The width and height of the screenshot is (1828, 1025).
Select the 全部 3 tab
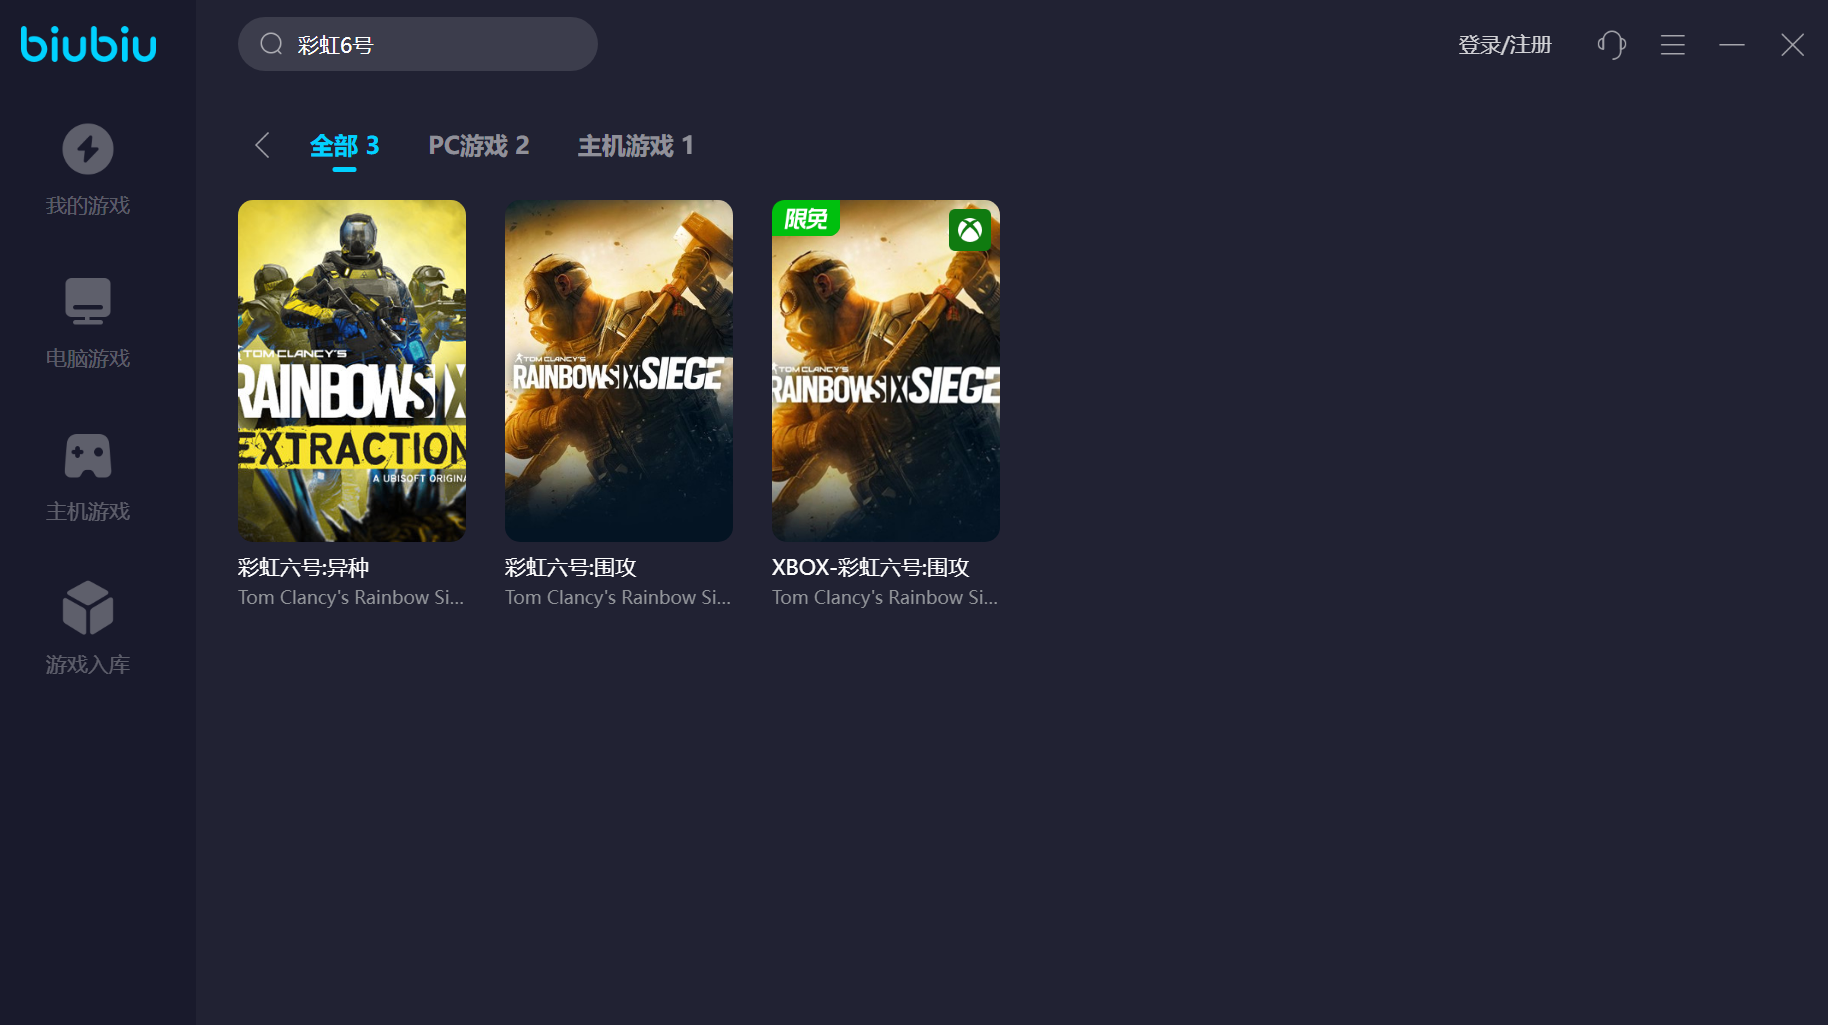click(x=344, y=146)
